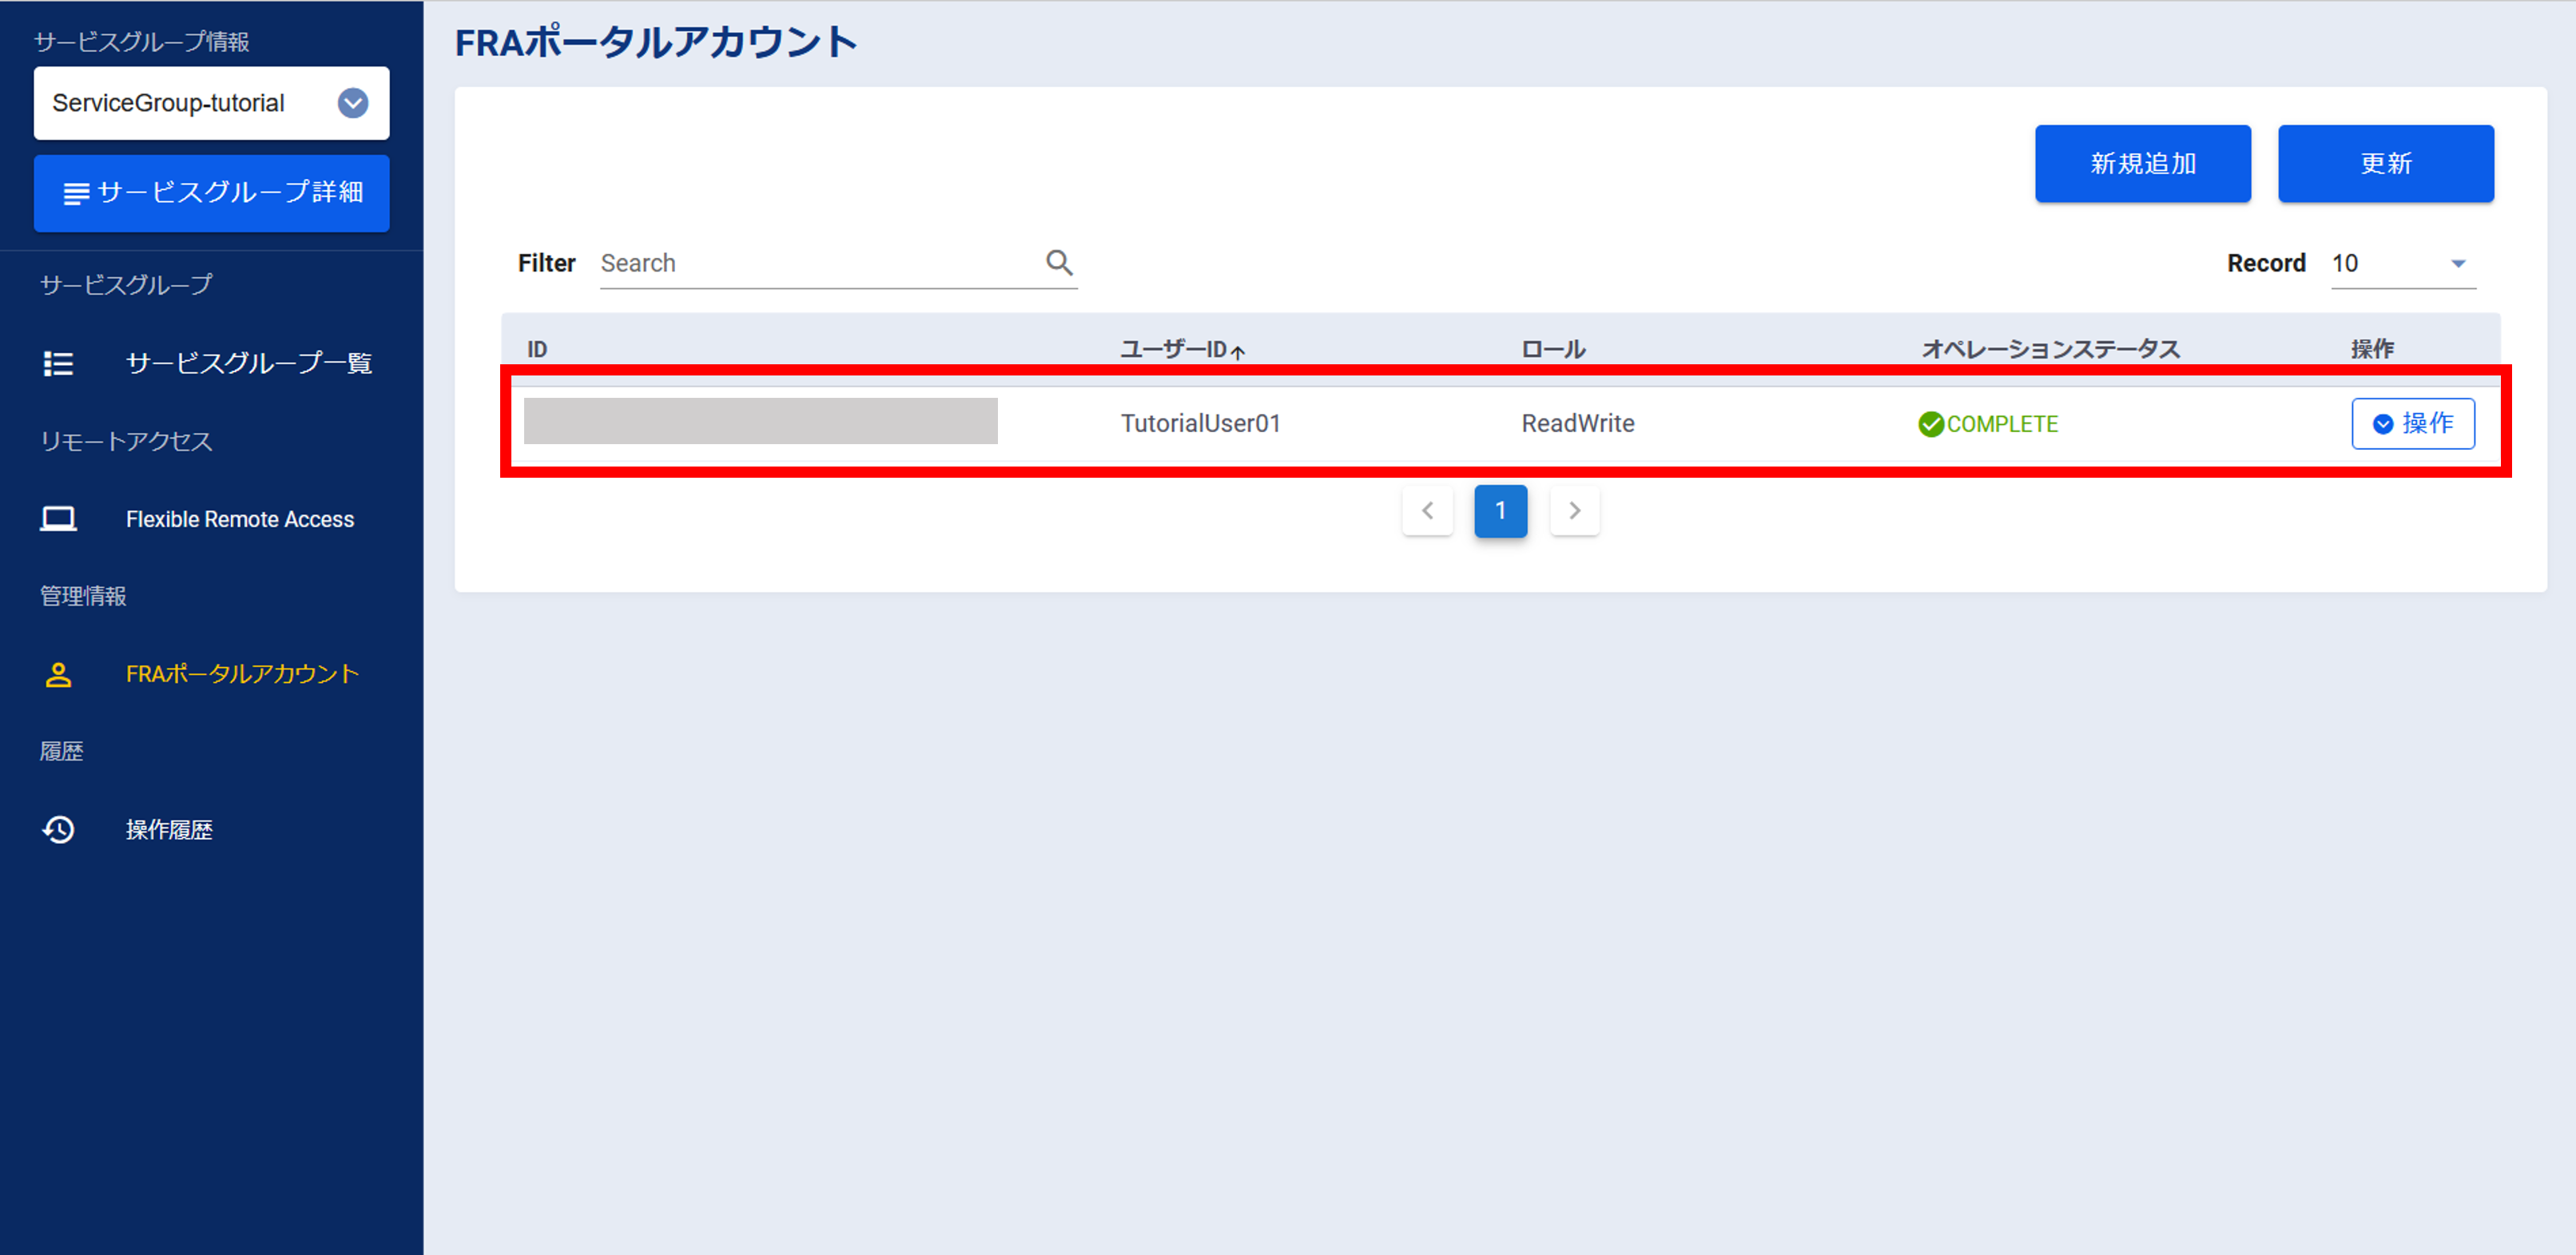Click the search magnifier icon in Filter

[x=1059, y=263]
